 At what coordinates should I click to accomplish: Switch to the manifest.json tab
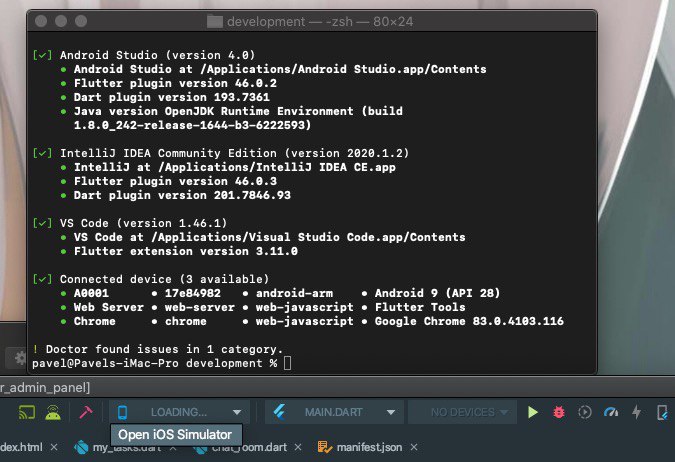tap(369, 447)
